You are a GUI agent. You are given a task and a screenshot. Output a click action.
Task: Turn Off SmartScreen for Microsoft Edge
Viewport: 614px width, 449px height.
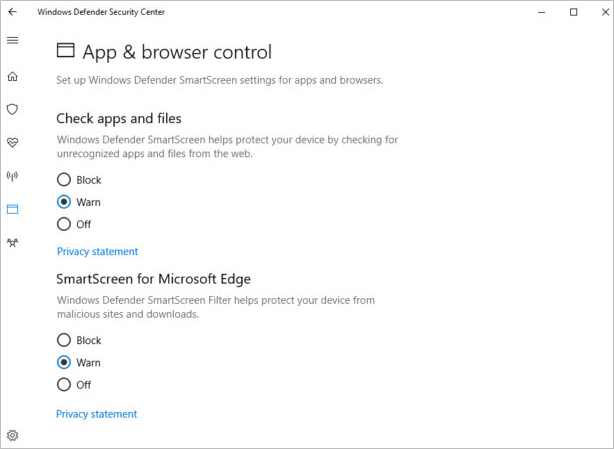click(x=64, y=384)
